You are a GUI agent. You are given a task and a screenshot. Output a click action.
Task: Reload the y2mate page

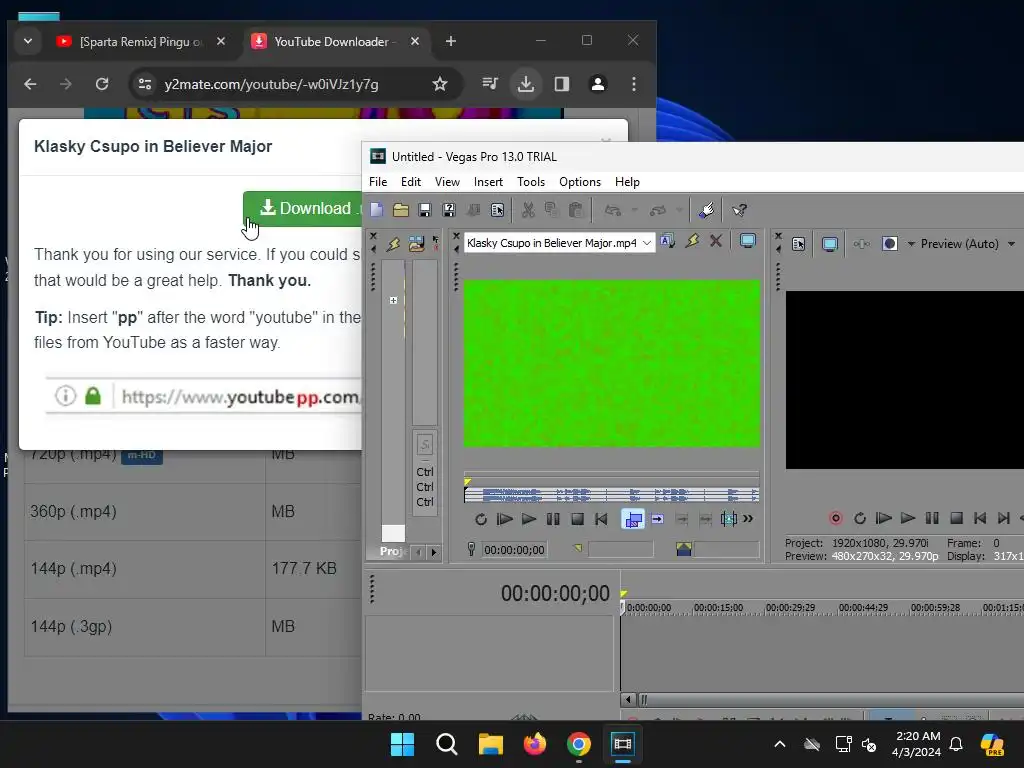pyautogui.click(x=102, y=84)
